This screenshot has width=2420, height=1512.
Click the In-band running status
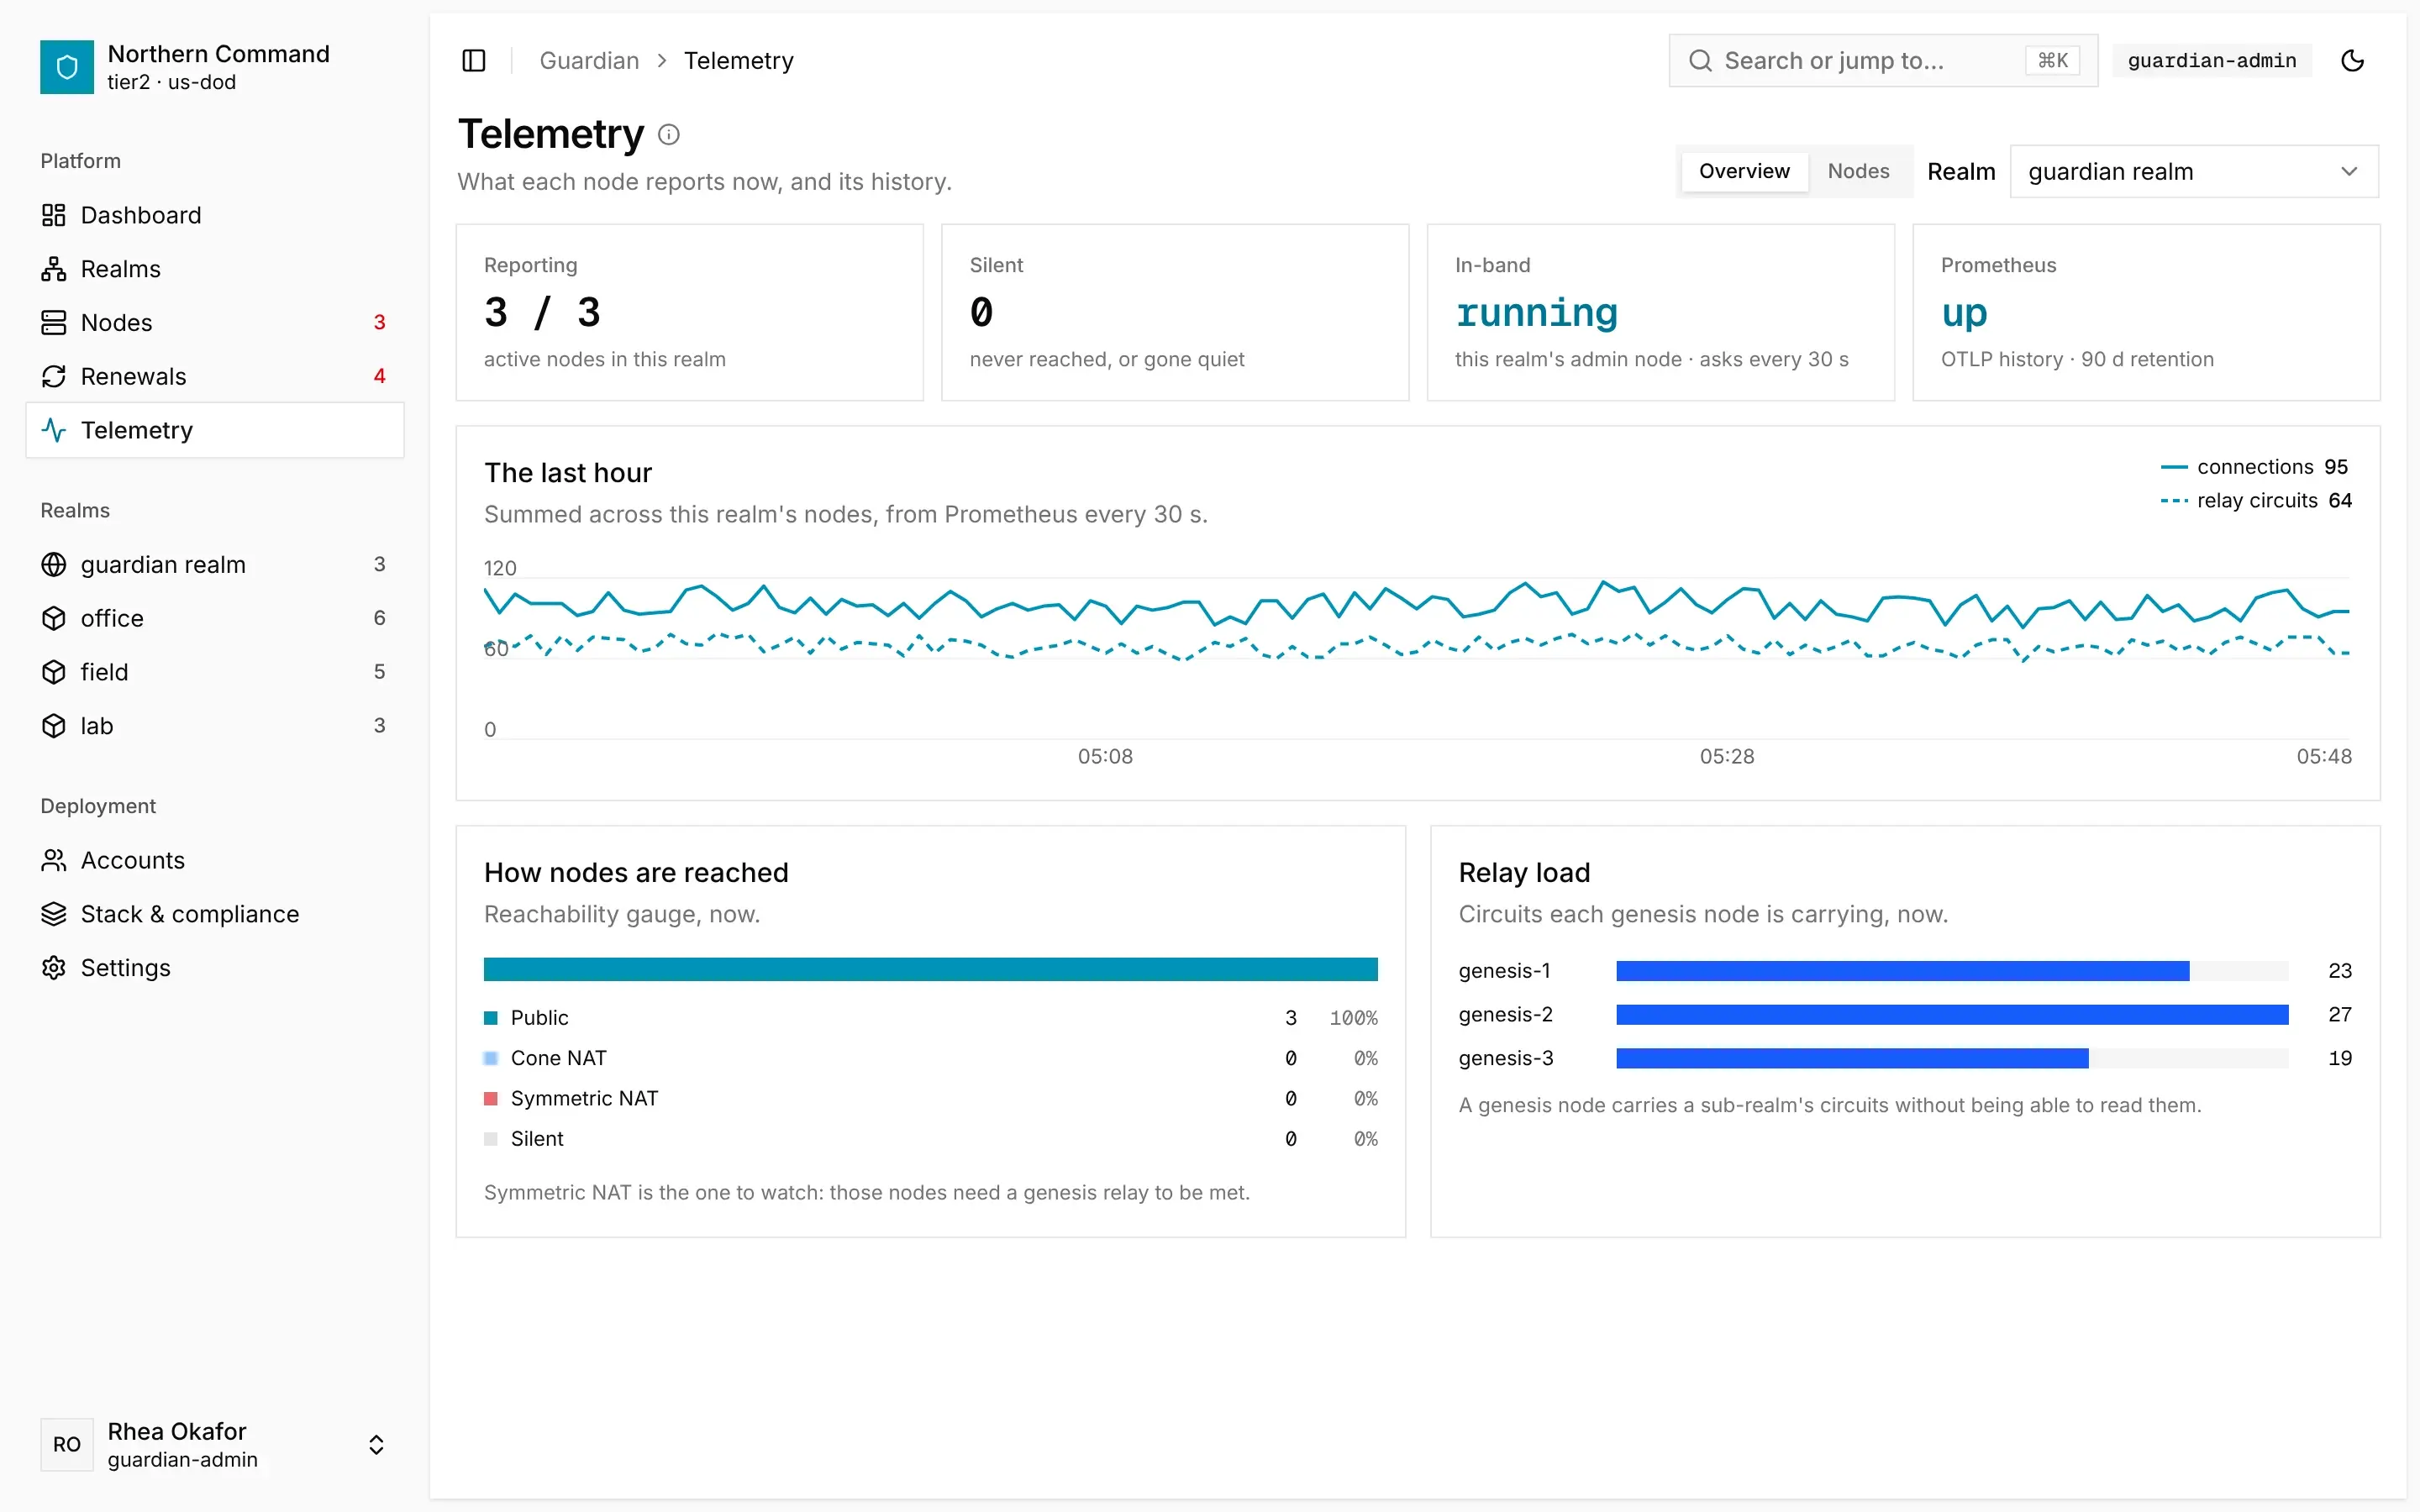tap(1537, 313)
